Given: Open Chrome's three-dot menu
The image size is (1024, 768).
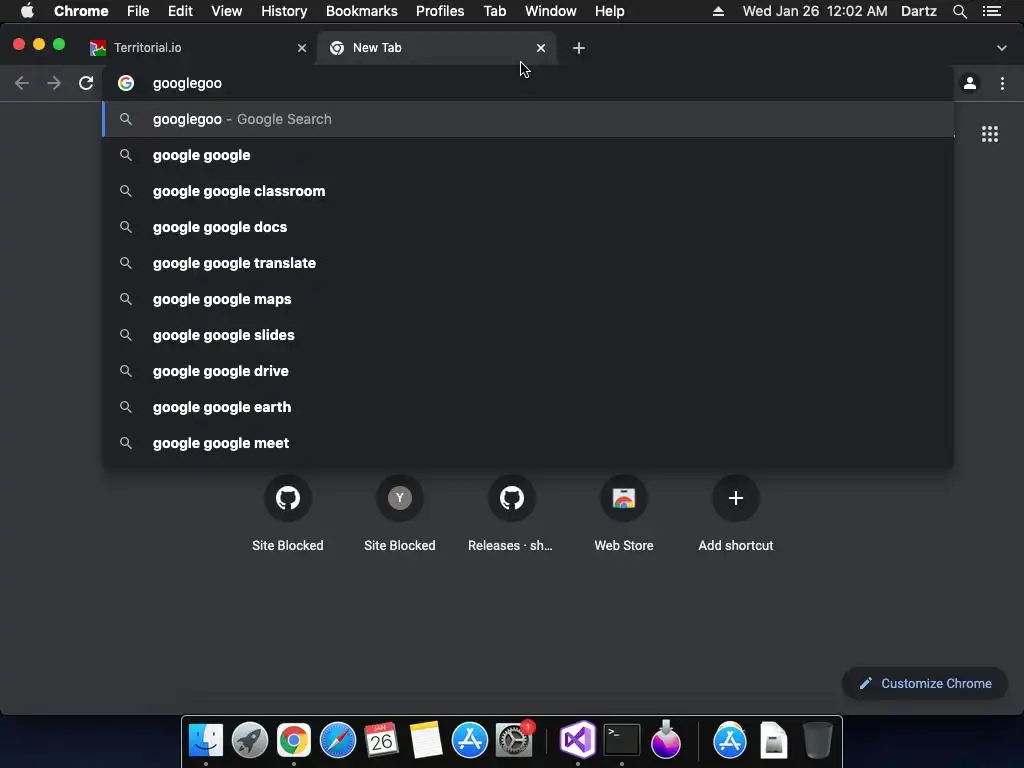Looking at the screenshot, I should [x=1002, y=83].
